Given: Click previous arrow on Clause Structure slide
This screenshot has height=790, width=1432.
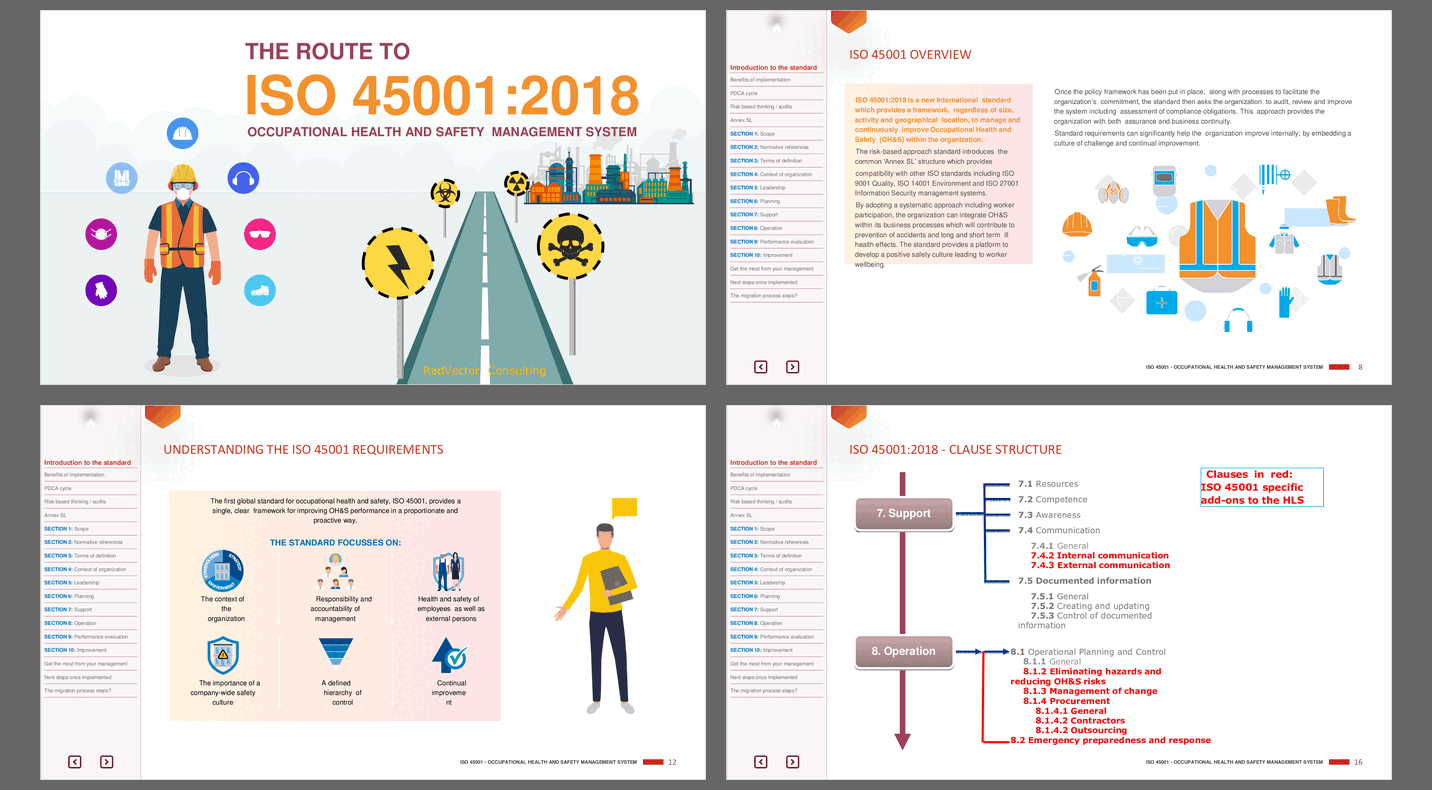Looking at the screenshot, I should click(x=761, y=762).
